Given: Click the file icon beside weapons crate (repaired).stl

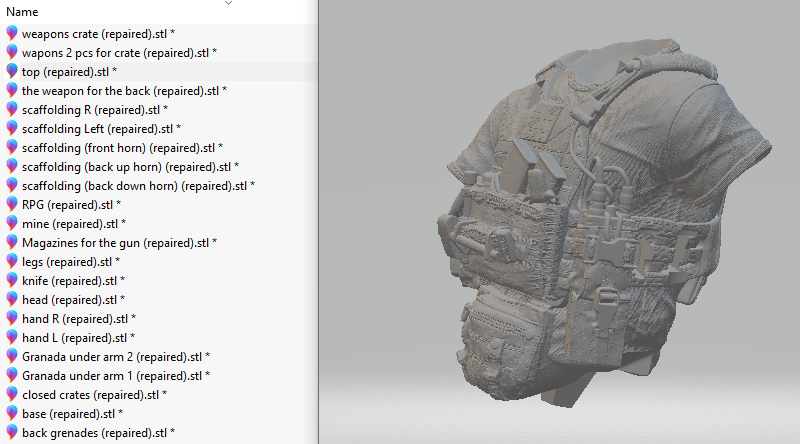Looking at the screenshot, I should pos(12,33).
